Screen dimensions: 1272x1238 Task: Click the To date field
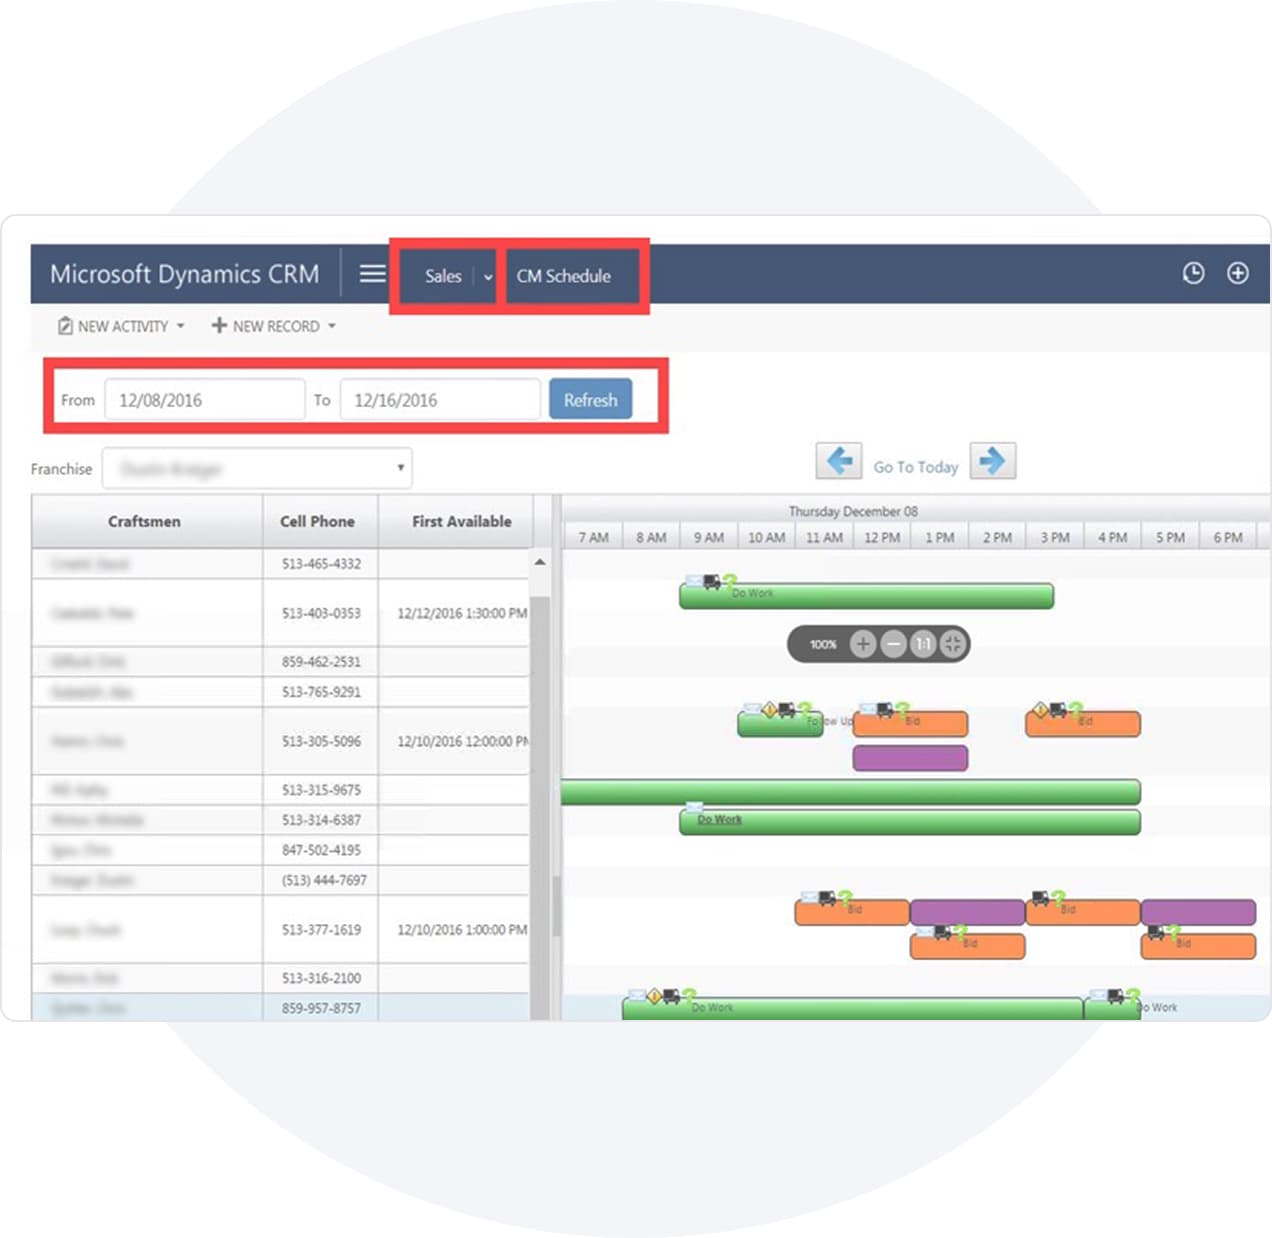439,400
